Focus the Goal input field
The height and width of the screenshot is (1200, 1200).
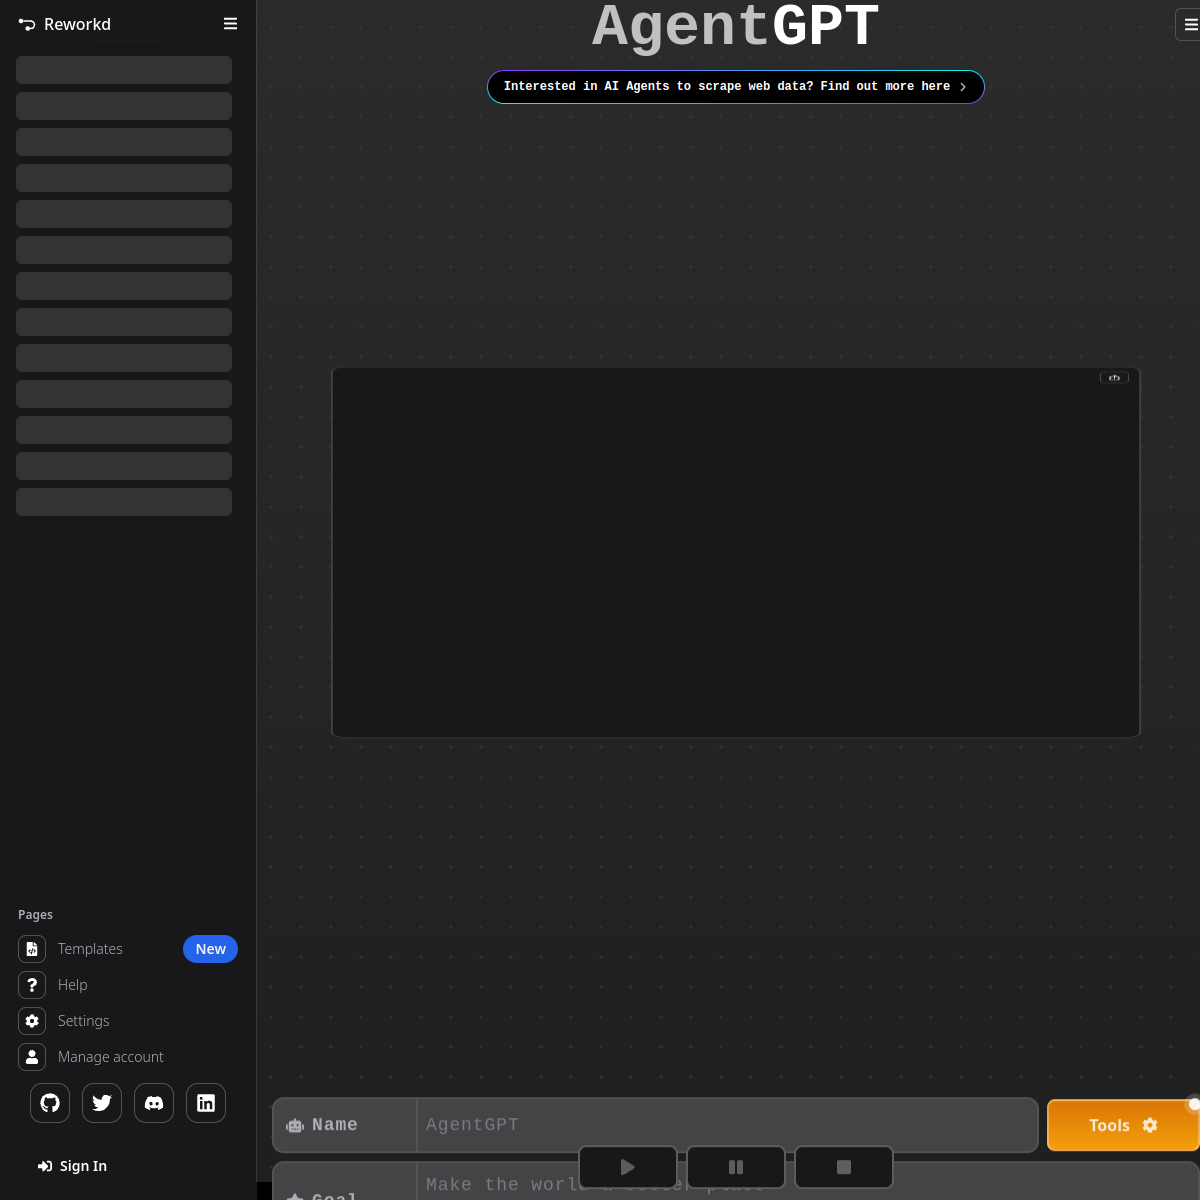point(807,1183)
